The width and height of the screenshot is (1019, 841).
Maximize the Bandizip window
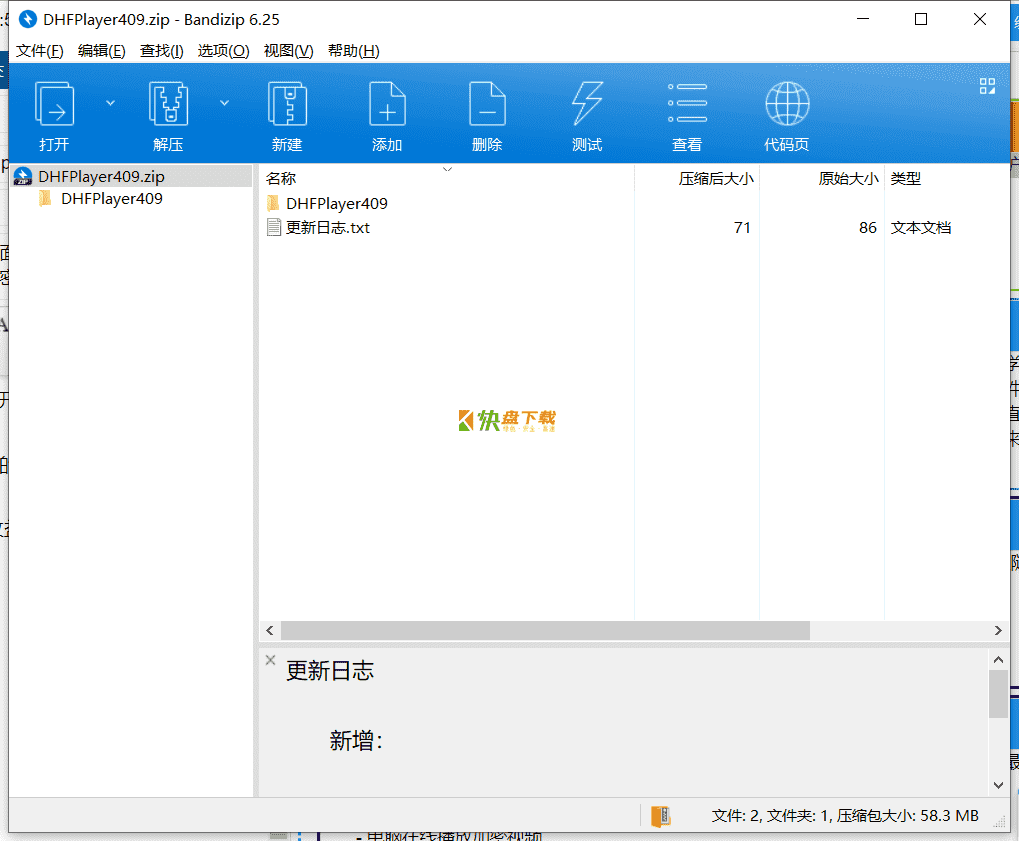point(921,19)
